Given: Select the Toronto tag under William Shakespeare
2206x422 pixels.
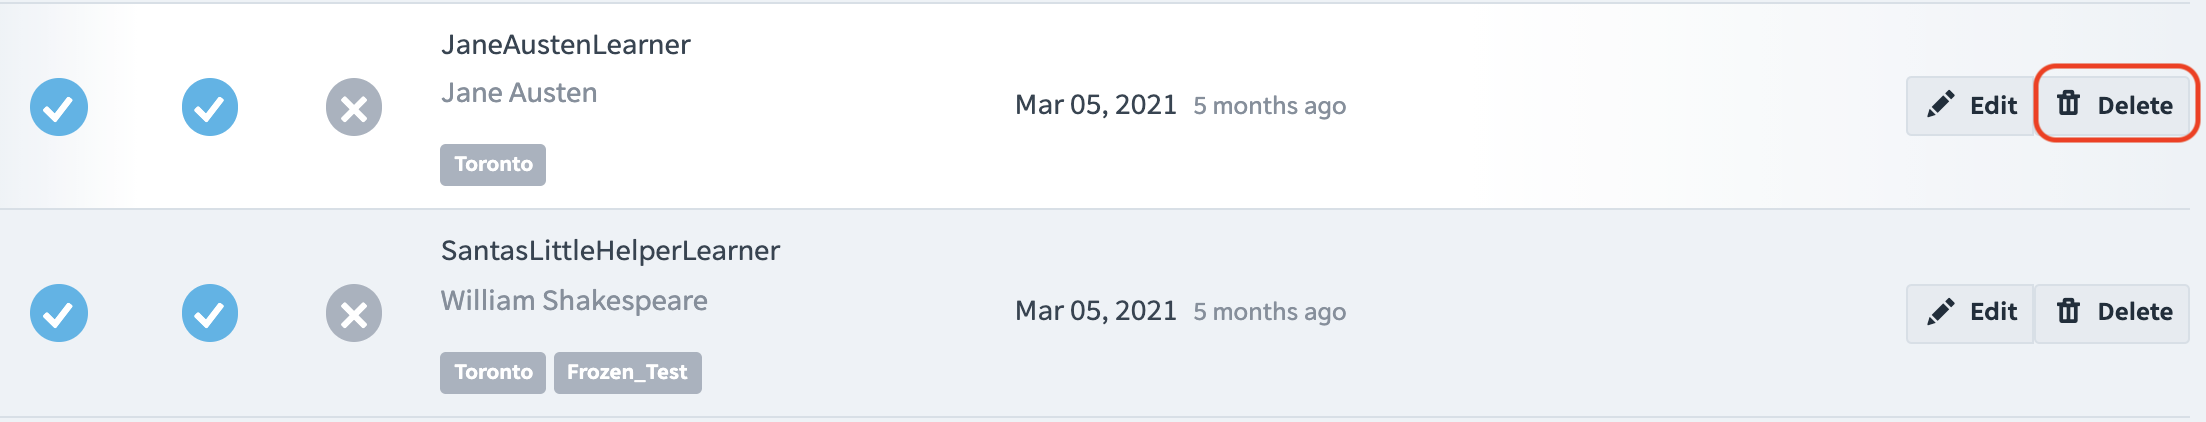Looking at the screenshot, I should coord(493,372).
